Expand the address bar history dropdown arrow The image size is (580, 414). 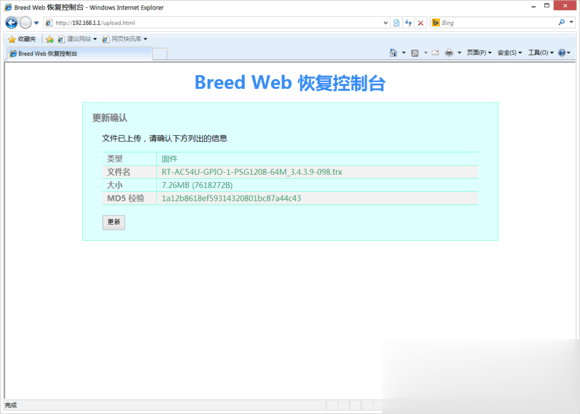tap(385, 23)
